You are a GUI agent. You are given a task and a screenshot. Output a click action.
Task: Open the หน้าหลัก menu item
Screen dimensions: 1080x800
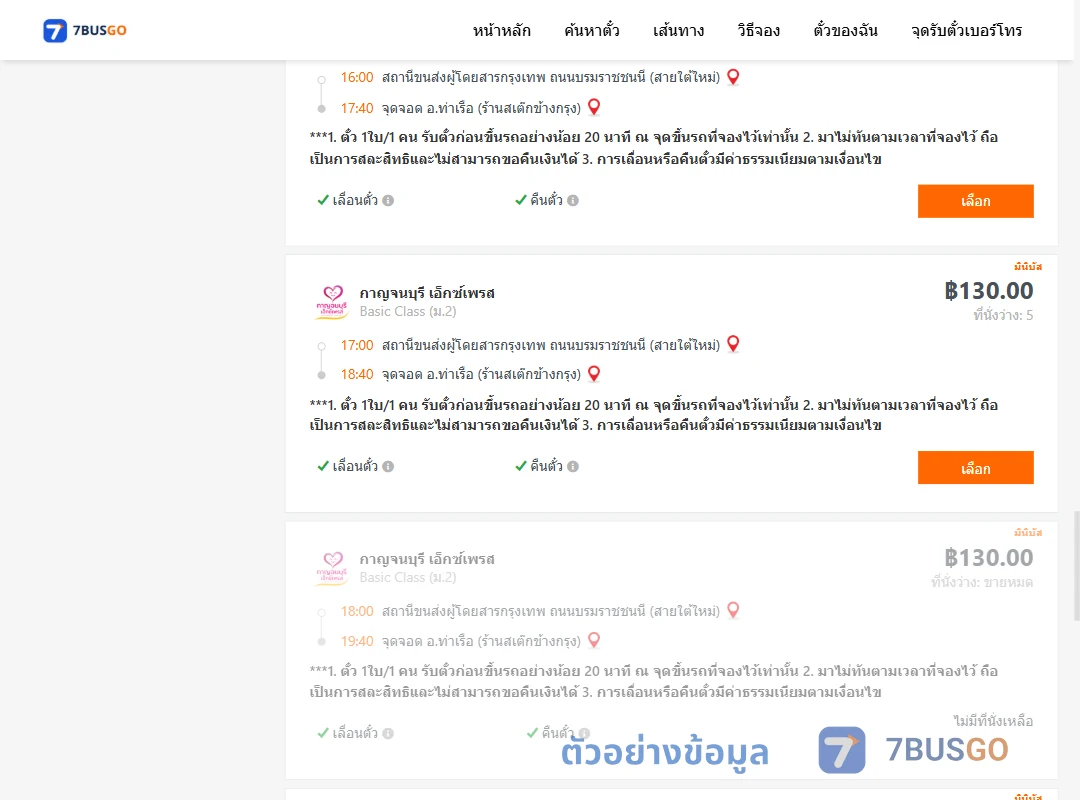pyautogui.click(x=501, y=30)
